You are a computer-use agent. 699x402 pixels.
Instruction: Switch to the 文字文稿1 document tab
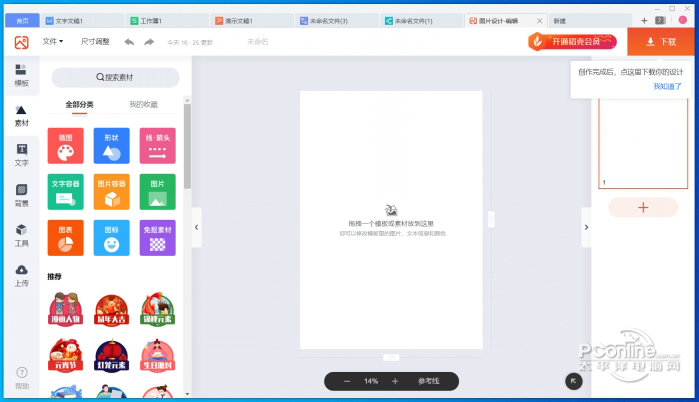[x=82, y=21]
